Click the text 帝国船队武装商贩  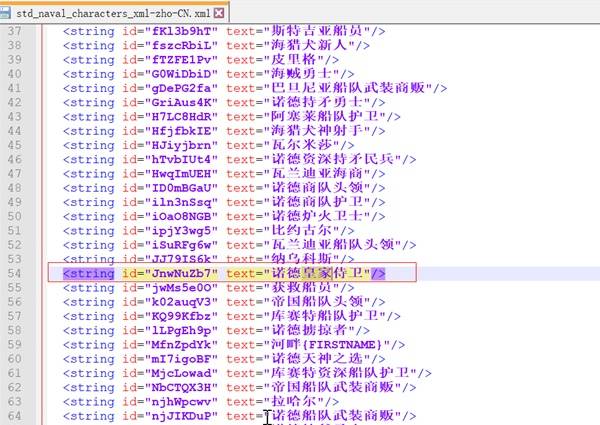pyautogui.click(x=337, y=387)
